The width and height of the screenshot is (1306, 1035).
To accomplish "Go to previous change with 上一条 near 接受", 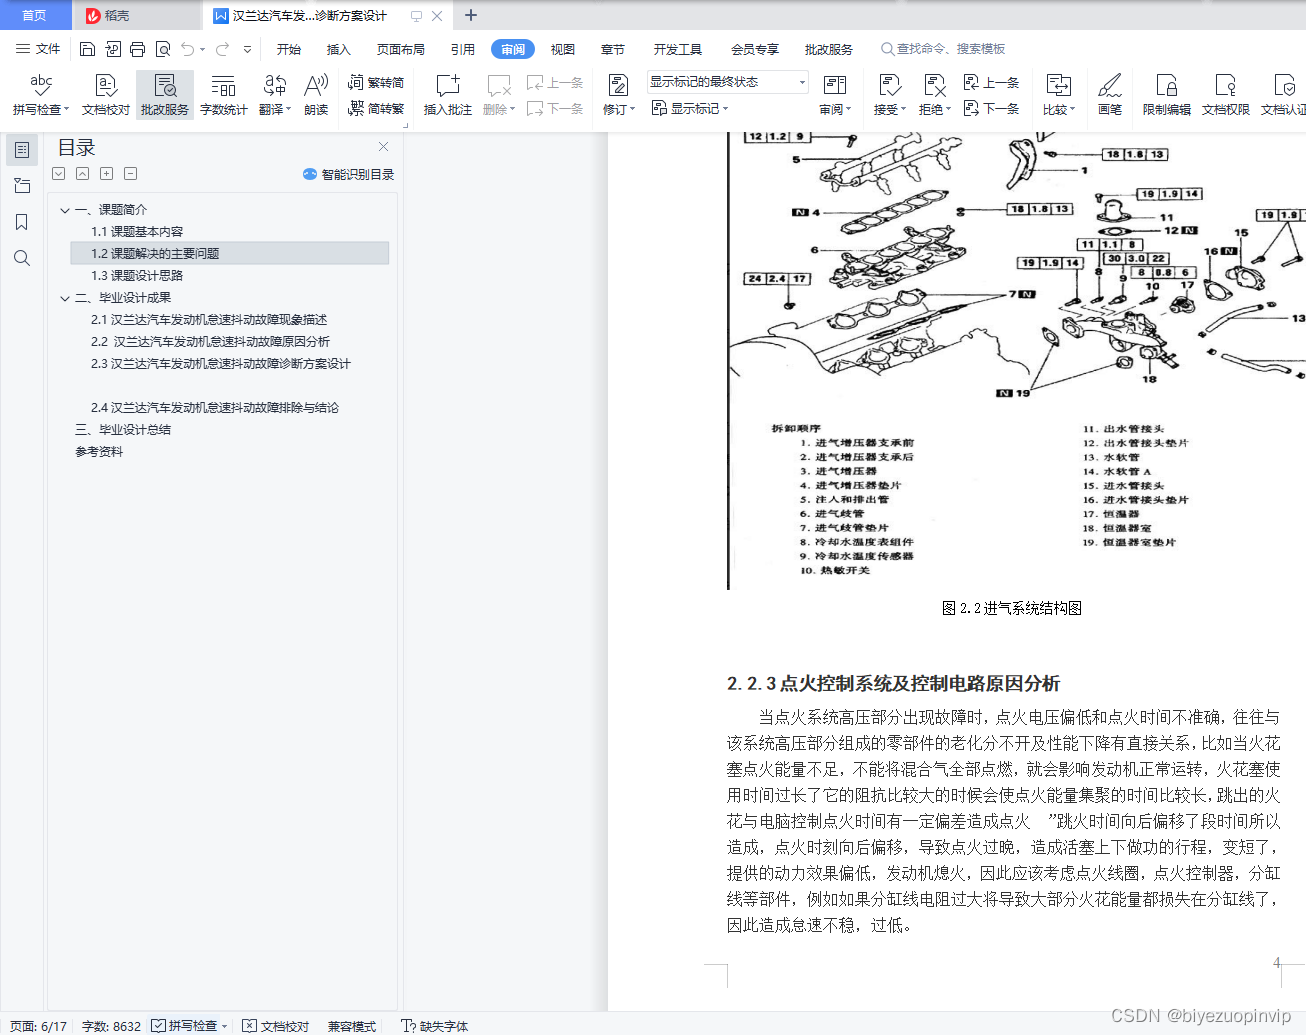I will 991,83.
